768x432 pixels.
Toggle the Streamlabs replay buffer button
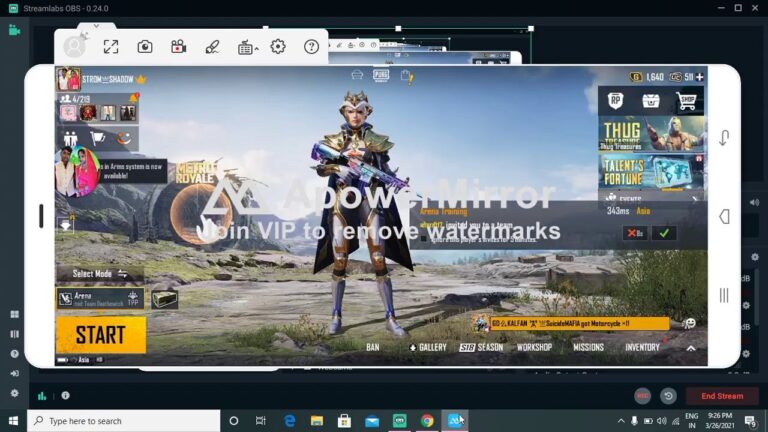coord(668,396)
